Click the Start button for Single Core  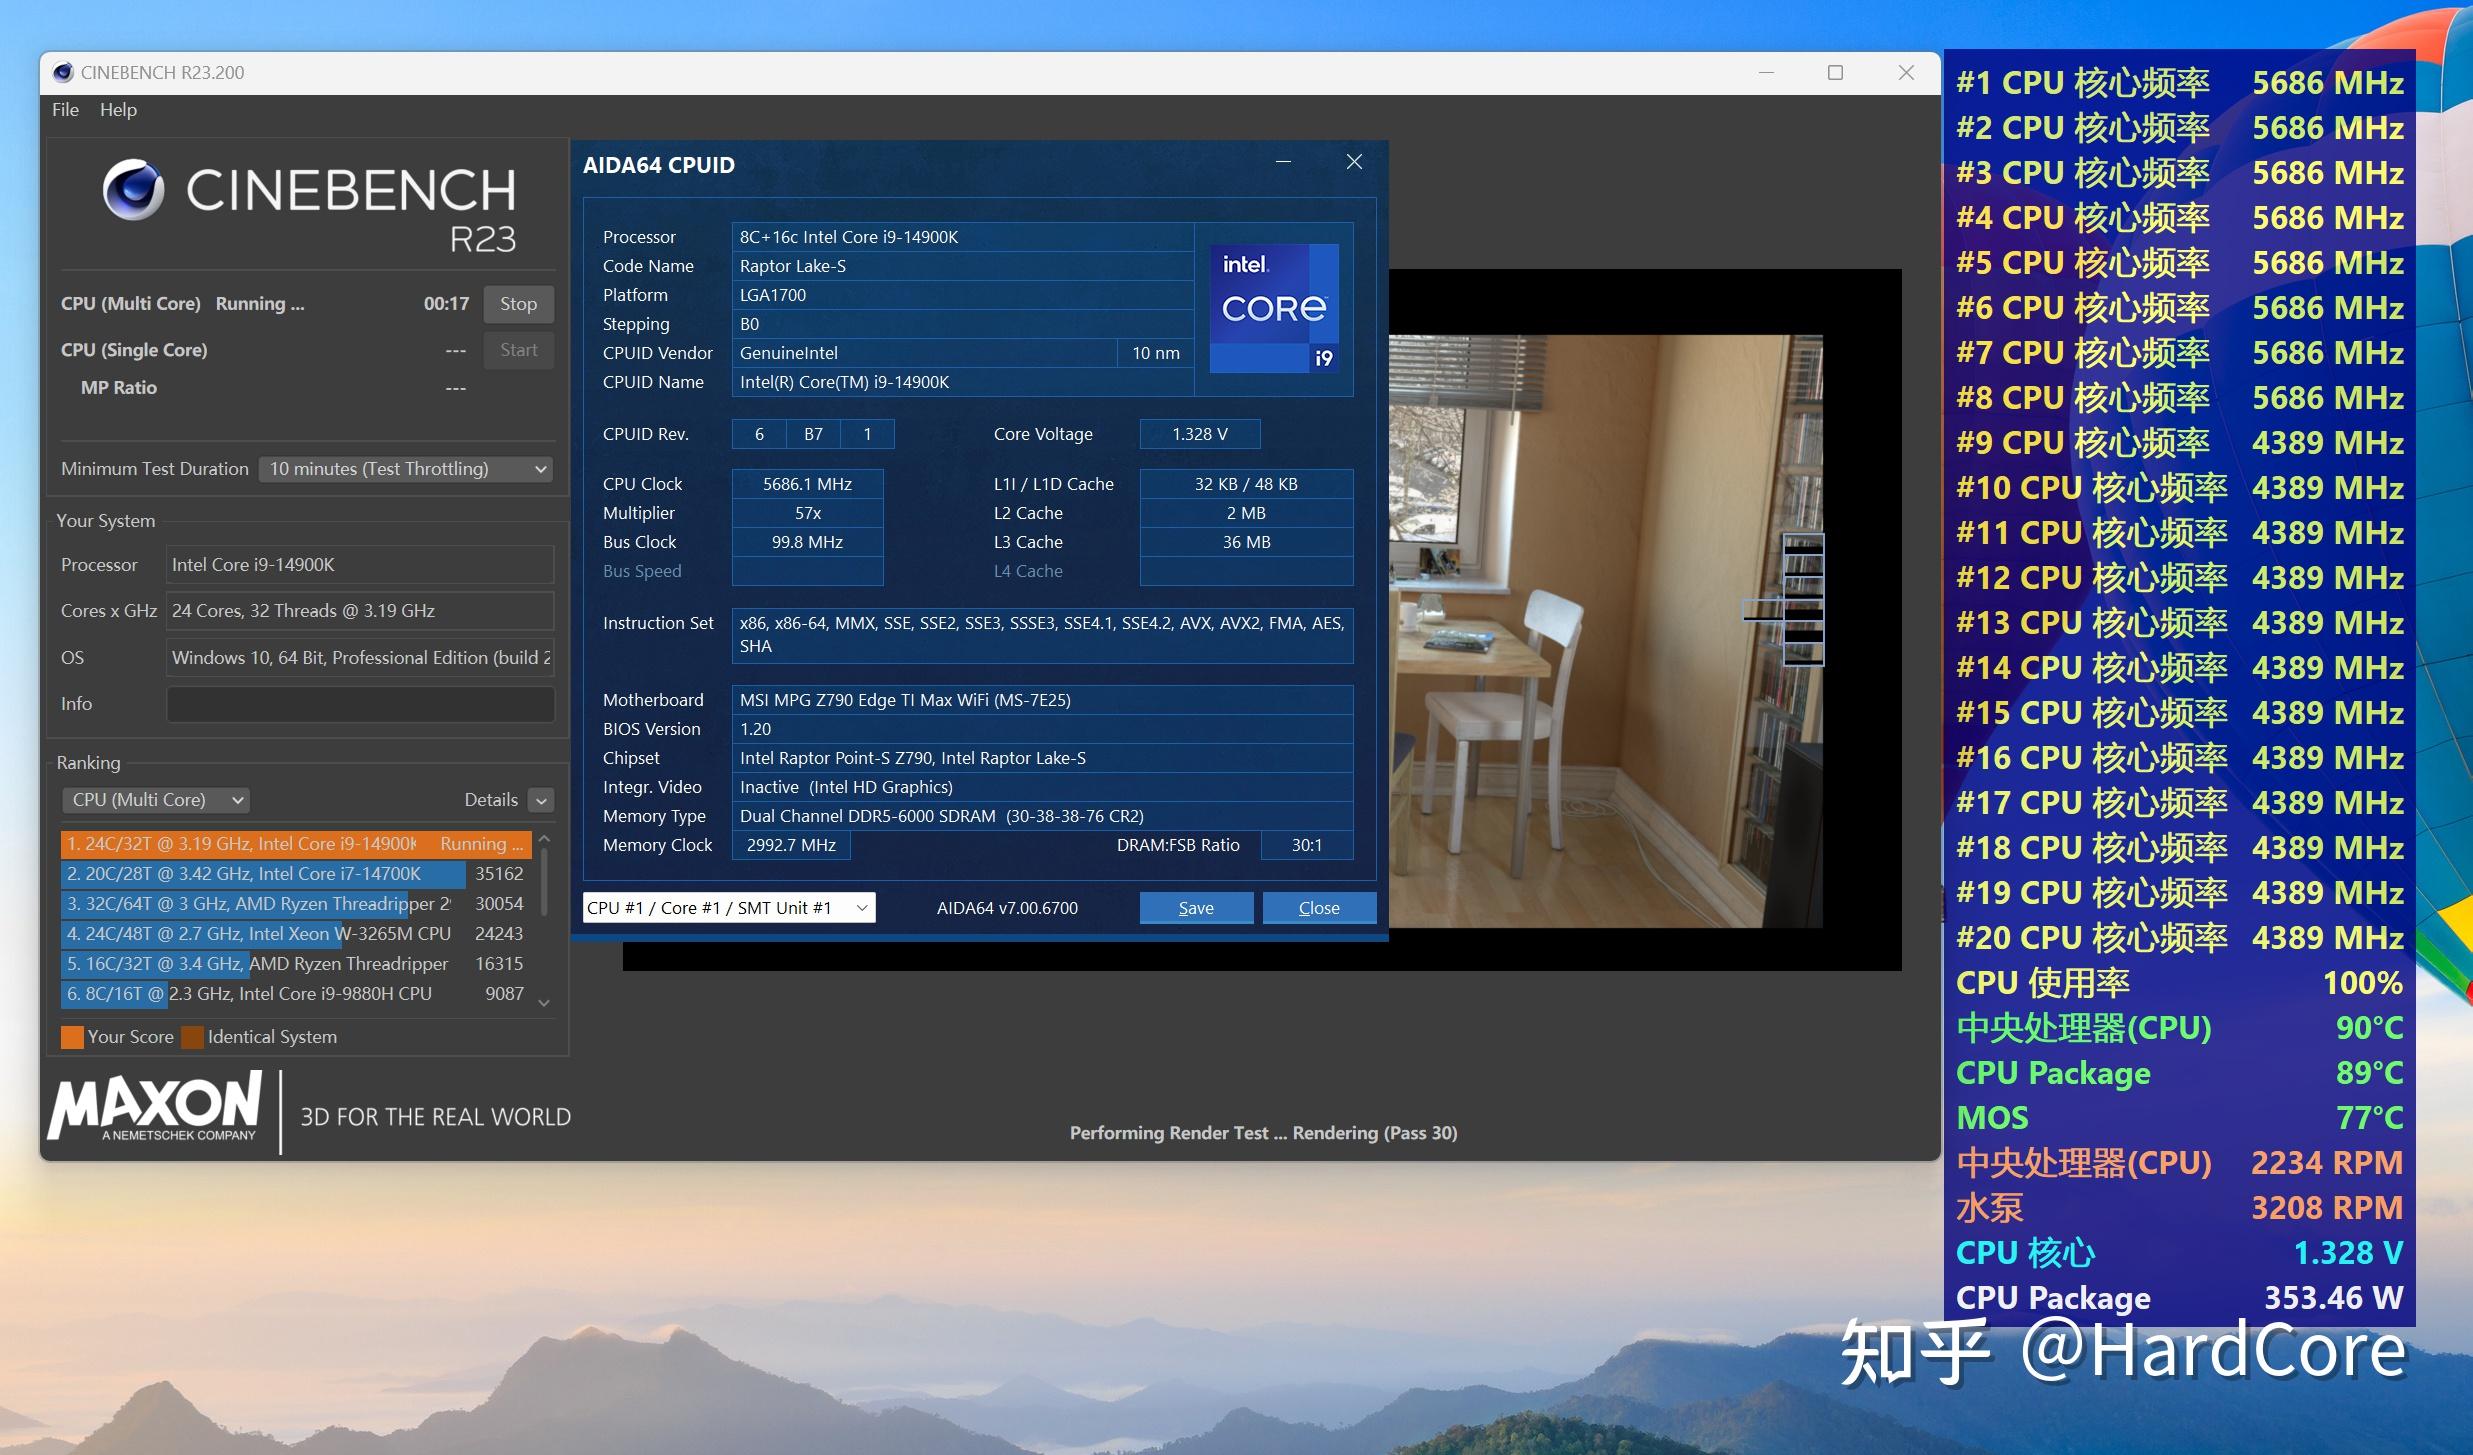click(518, 350)
